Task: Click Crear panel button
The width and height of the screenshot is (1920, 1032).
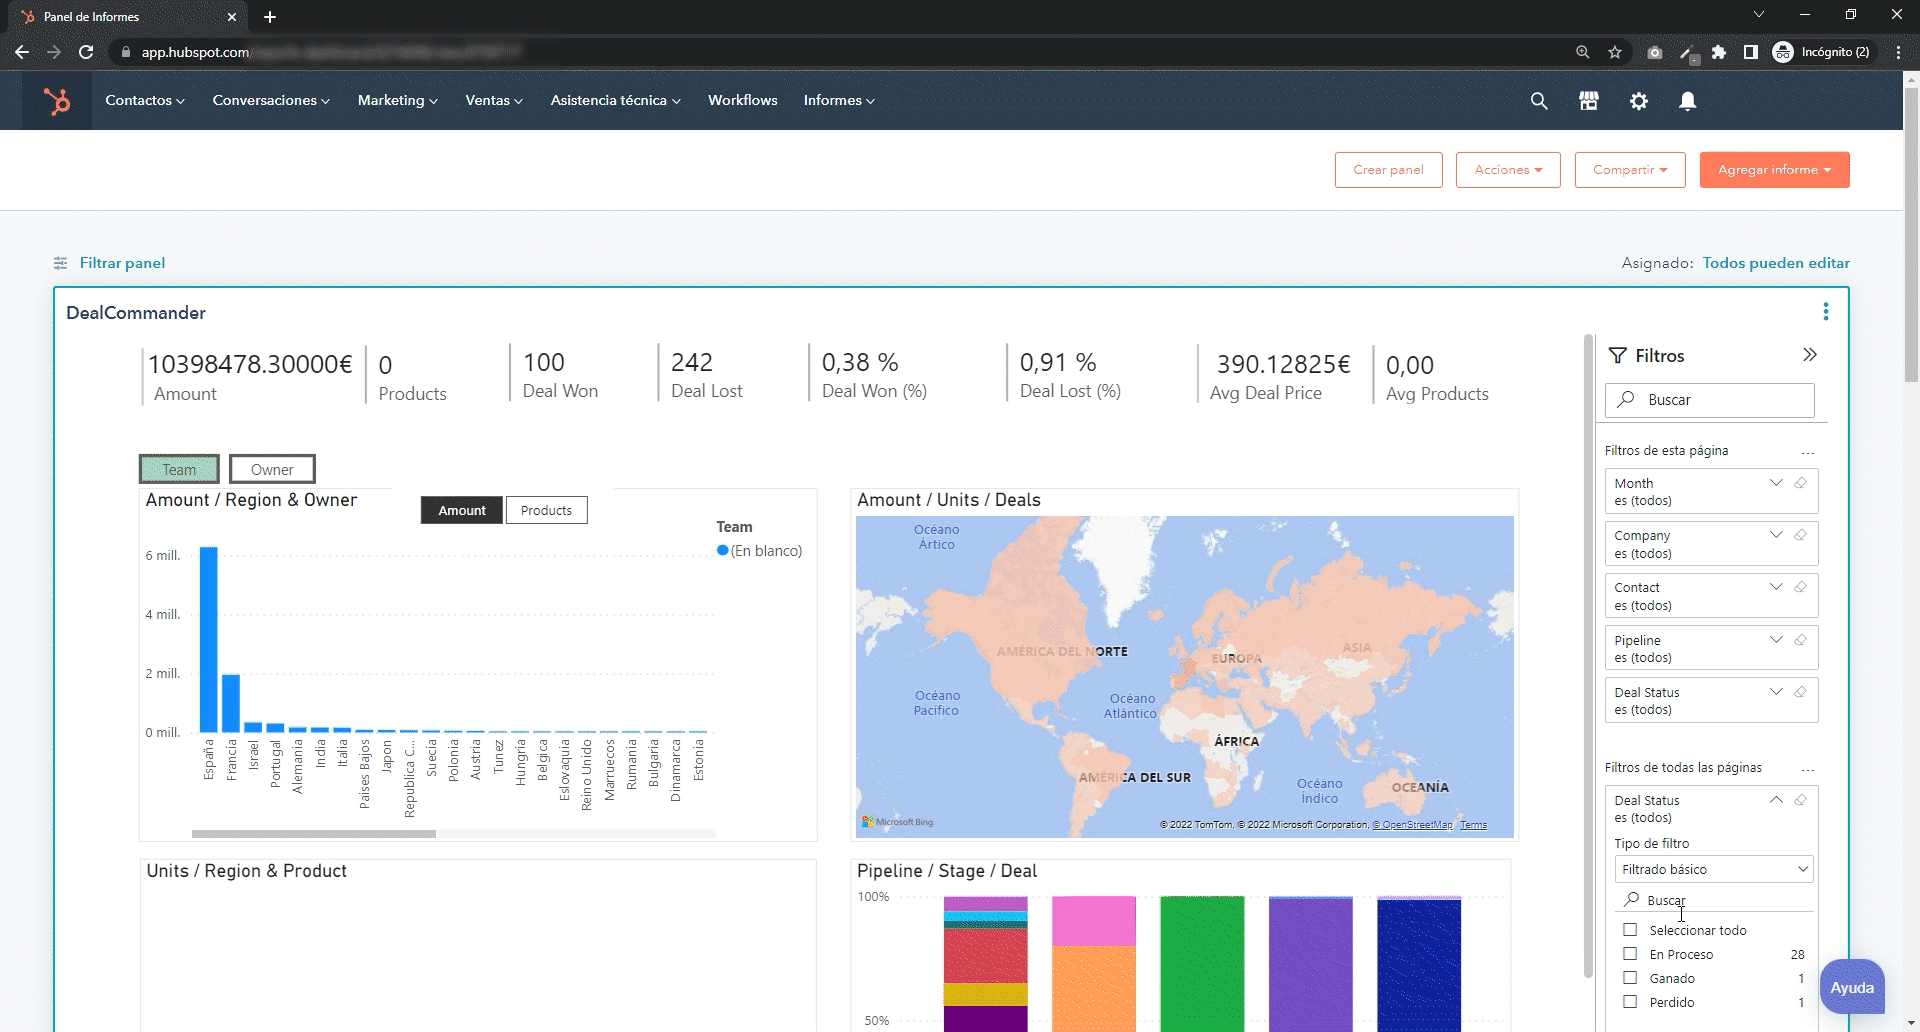Action: [1388, 170]
